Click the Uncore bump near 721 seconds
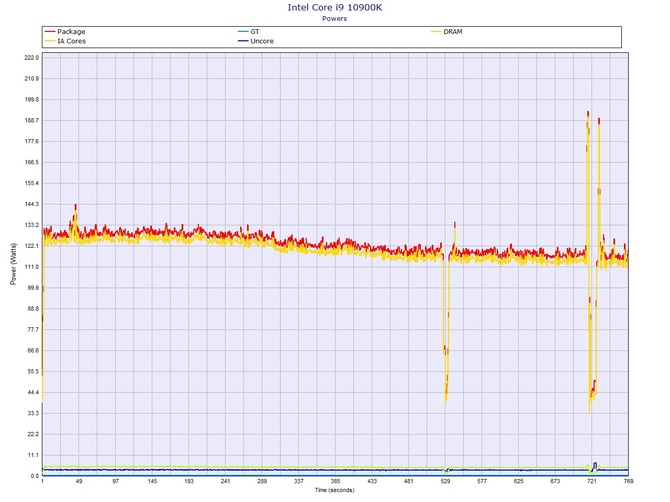This screenshot has width=670, height=502. pos(595,464)
